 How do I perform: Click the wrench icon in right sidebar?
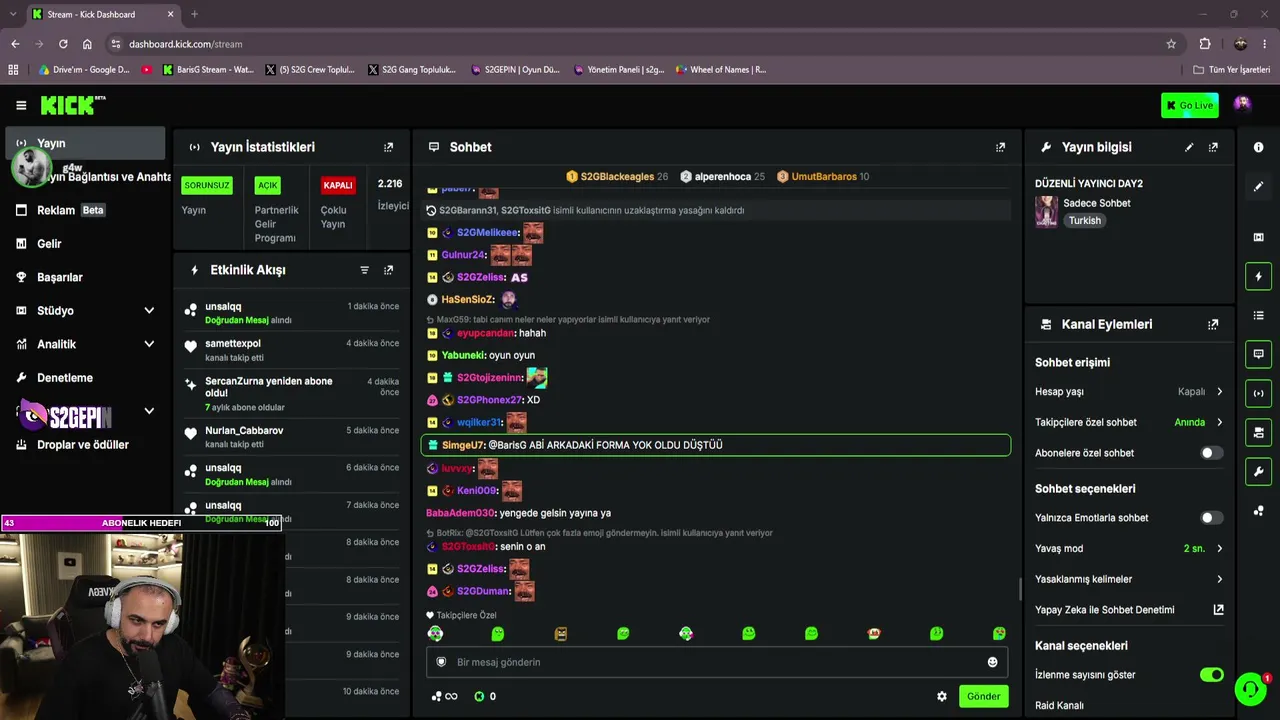1258,471
